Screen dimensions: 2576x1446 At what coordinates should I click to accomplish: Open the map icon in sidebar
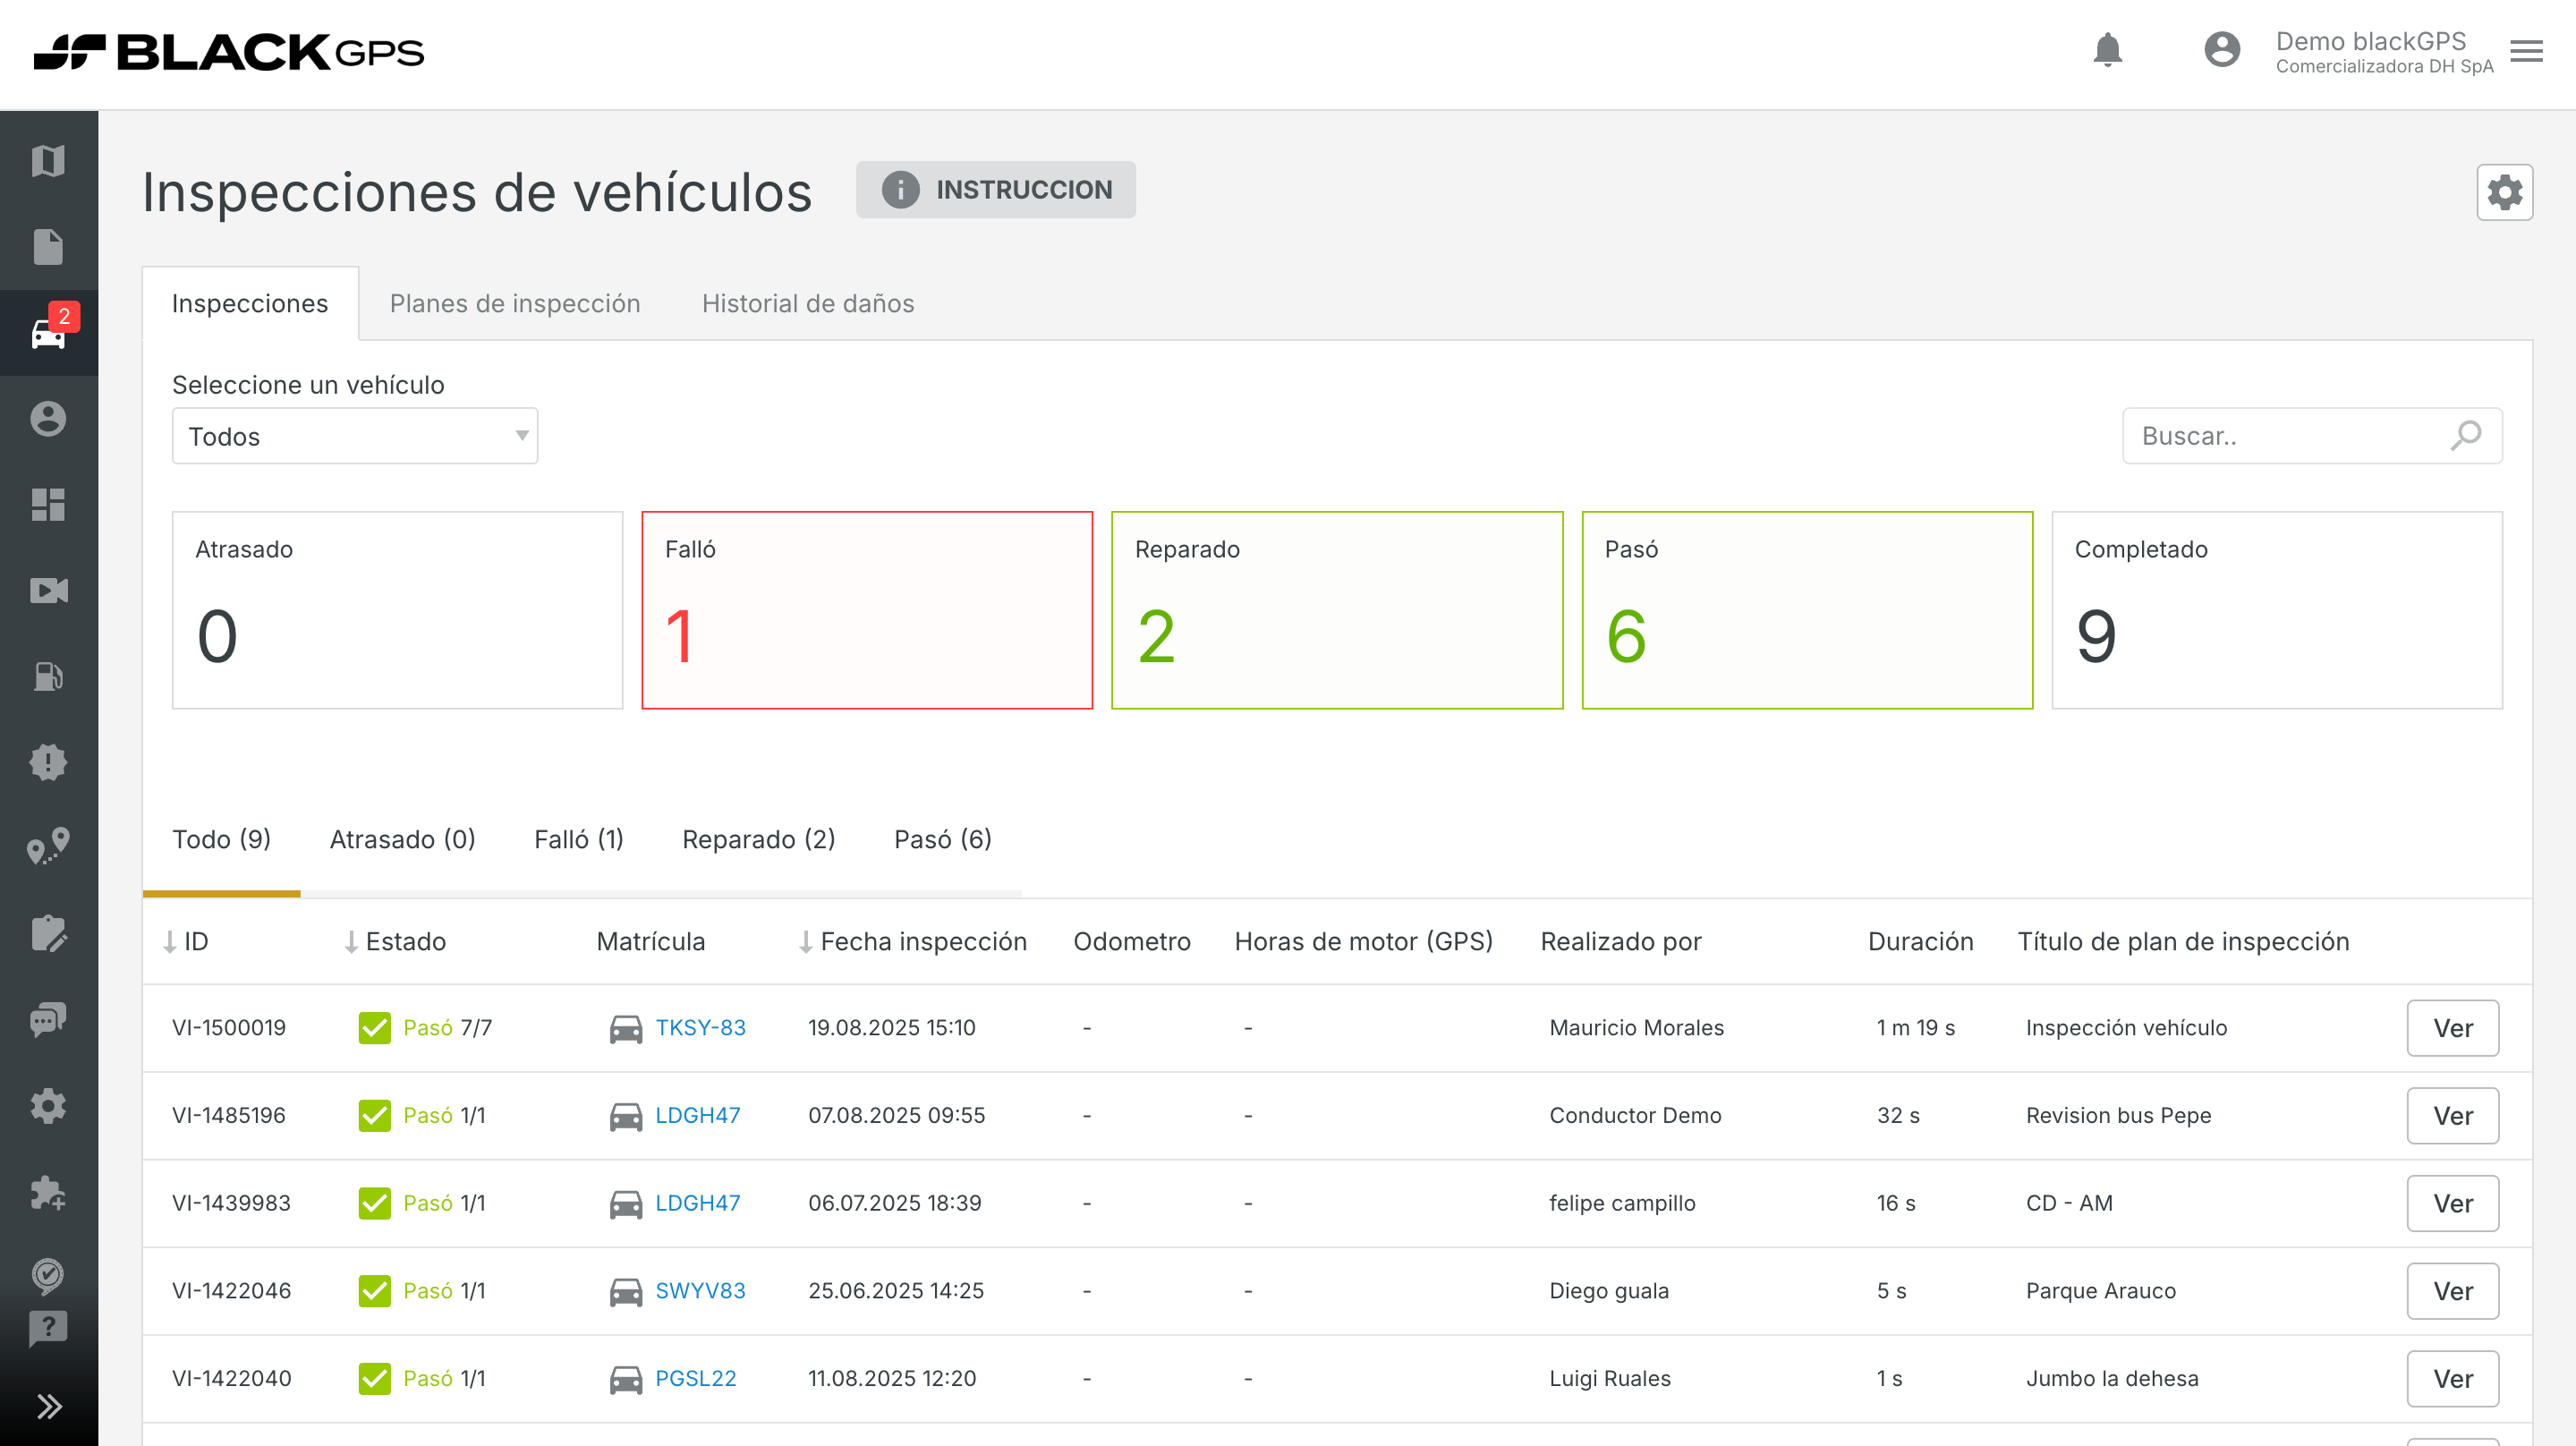point(48,161)
